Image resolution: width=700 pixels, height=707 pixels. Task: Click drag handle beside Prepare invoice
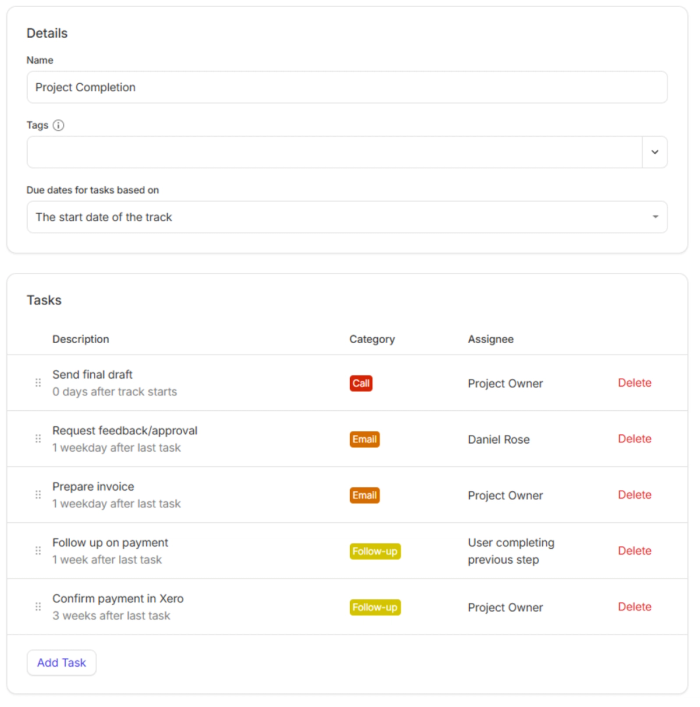click(38, 495)
